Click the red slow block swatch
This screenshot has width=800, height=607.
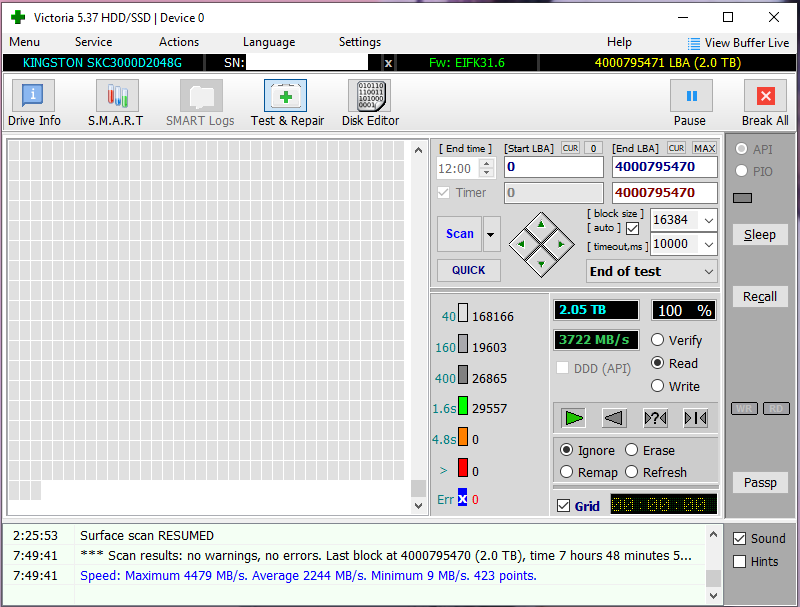(x=463, y=468)
